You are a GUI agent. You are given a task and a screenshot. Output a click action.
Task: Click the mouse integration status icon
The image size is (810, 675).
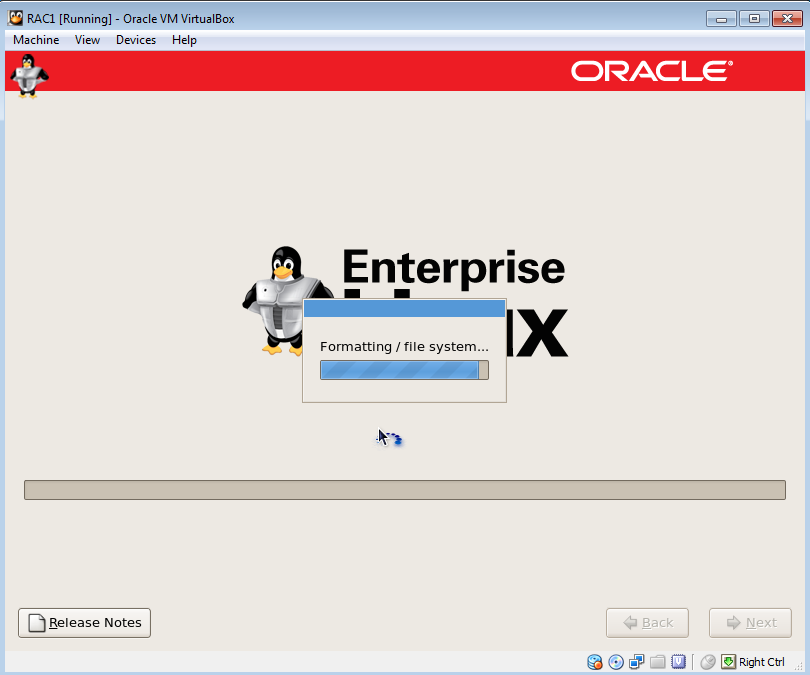pos(708,662)
